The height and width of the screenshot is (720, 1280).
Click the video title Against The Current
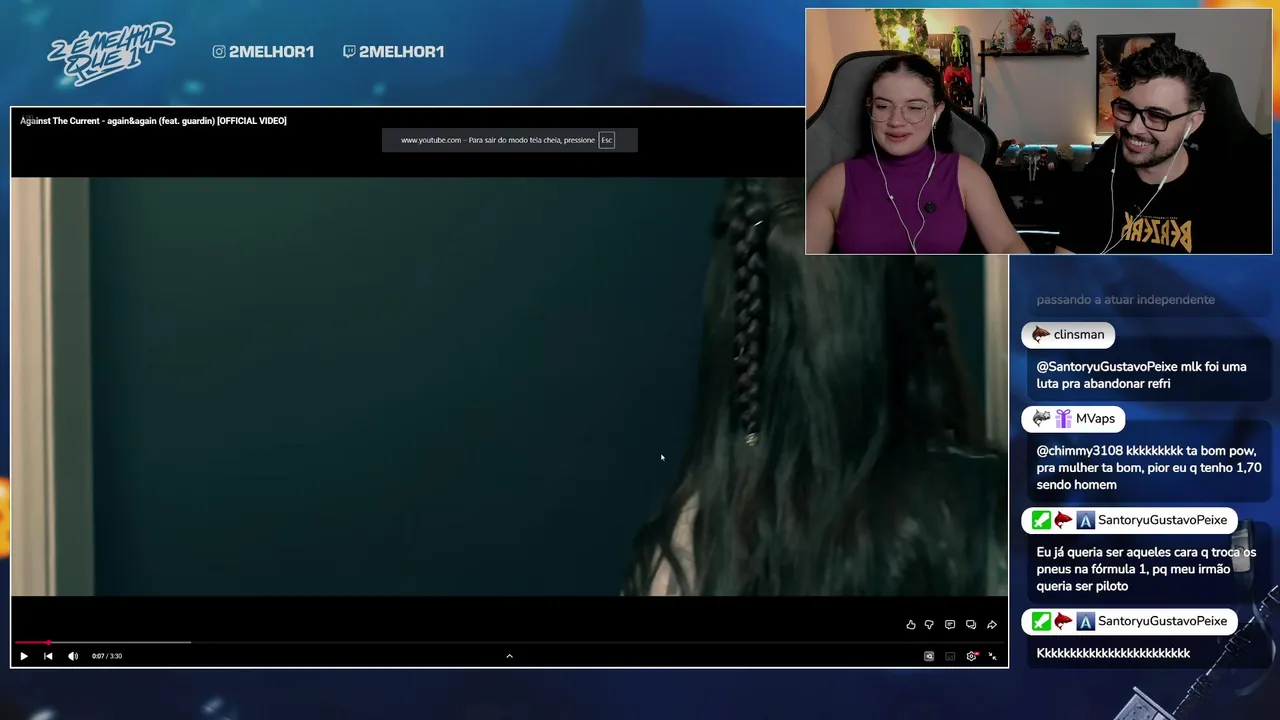tap(153, 121)
